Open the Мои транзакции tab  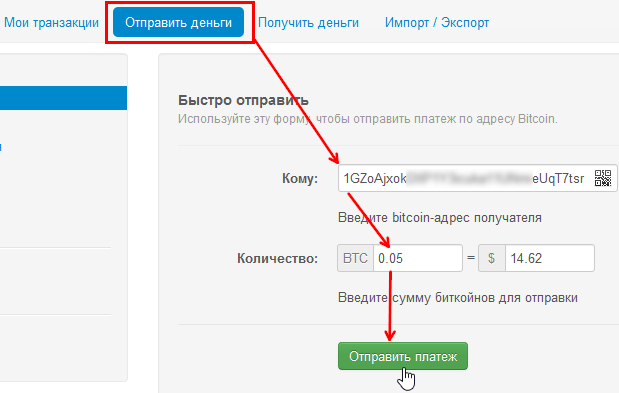pyautogui.click(x=51, y=23)
